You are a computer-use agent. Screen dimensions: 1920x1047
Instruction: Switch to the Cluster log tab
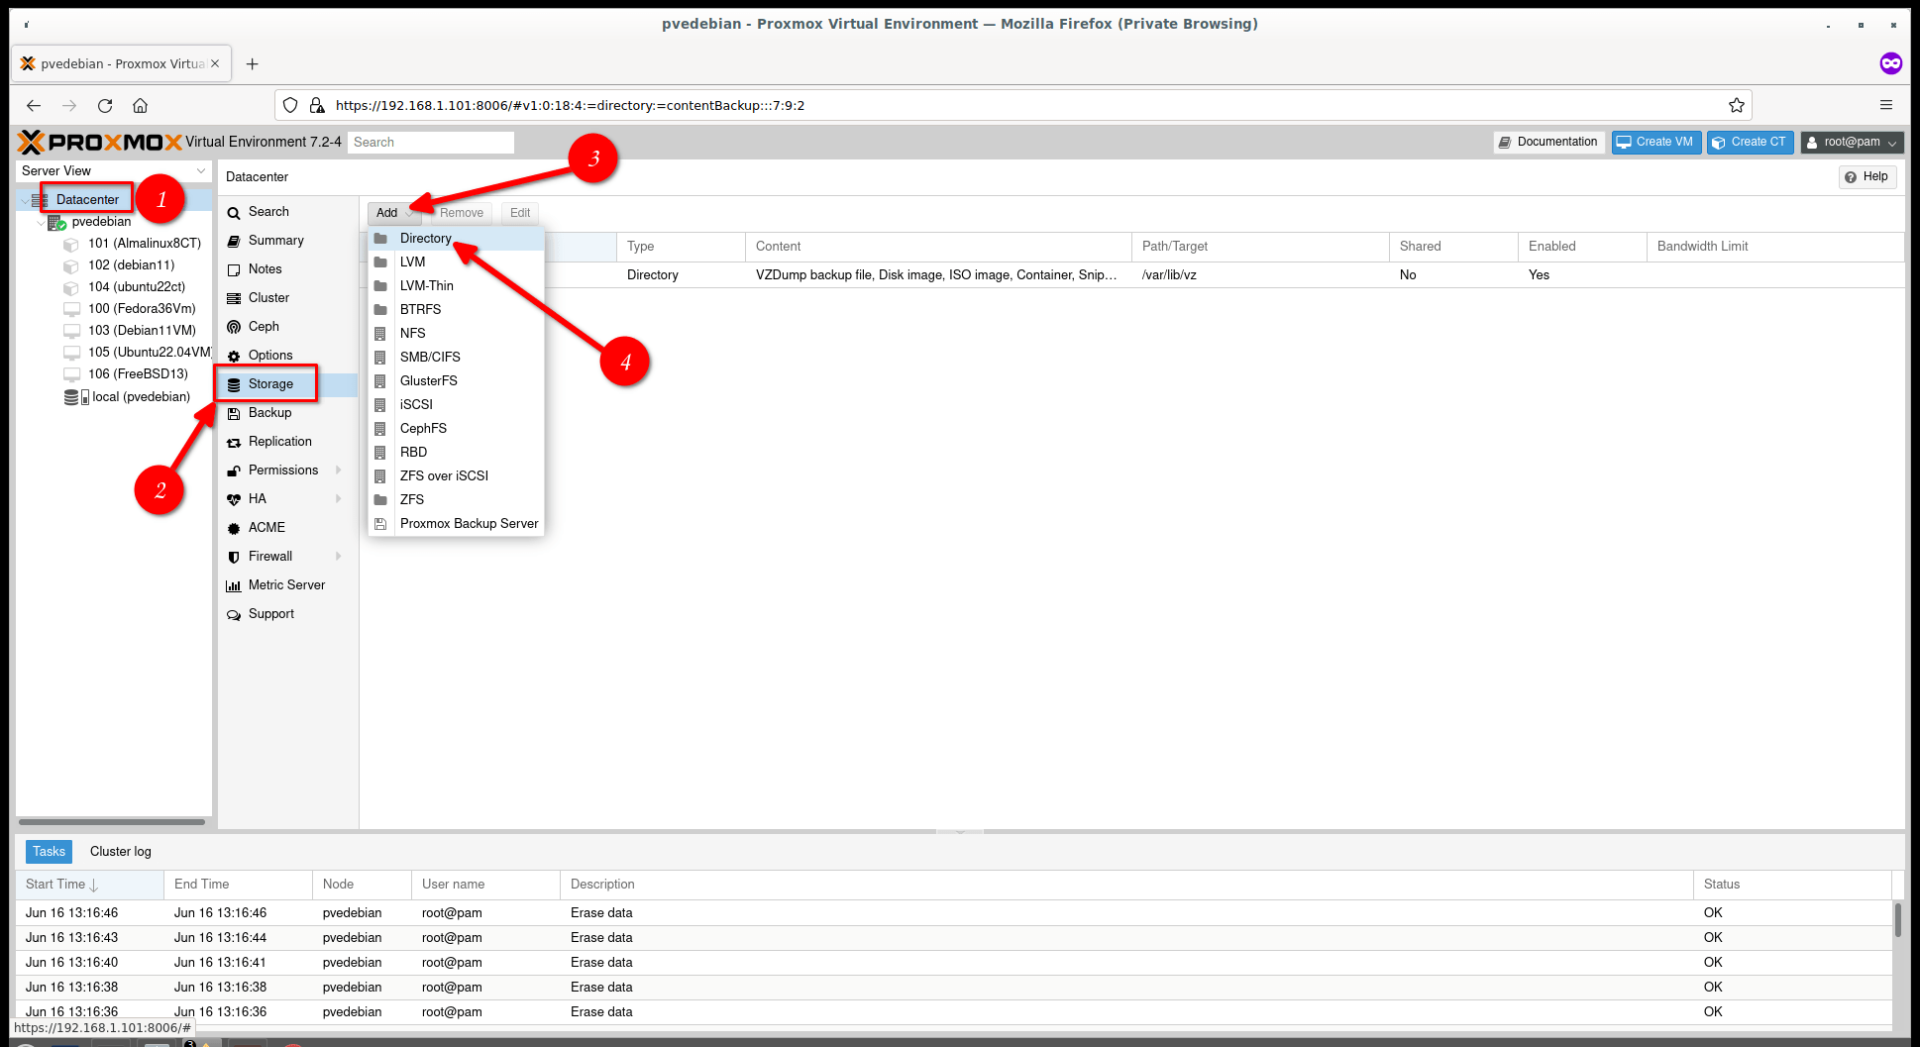[x=120, y=851]
